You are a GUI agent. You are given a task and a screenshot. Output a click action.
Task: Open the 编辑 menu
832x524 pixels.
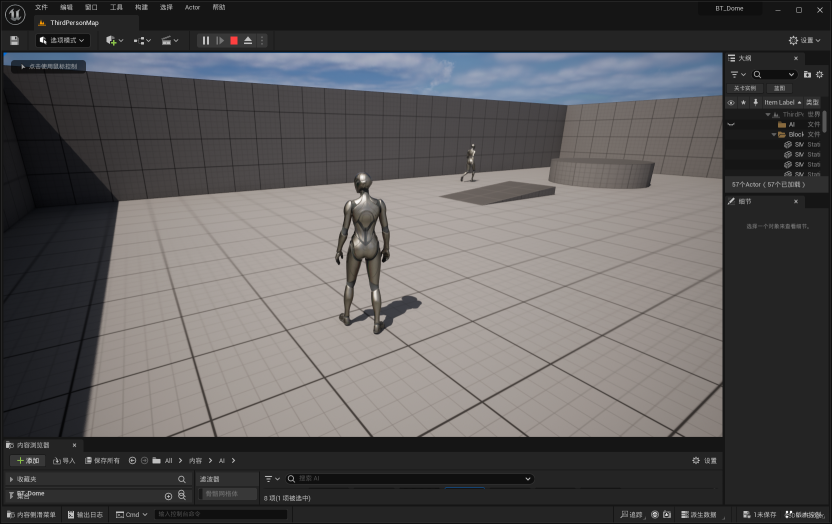pyautogui.click(x=66, y=7)
